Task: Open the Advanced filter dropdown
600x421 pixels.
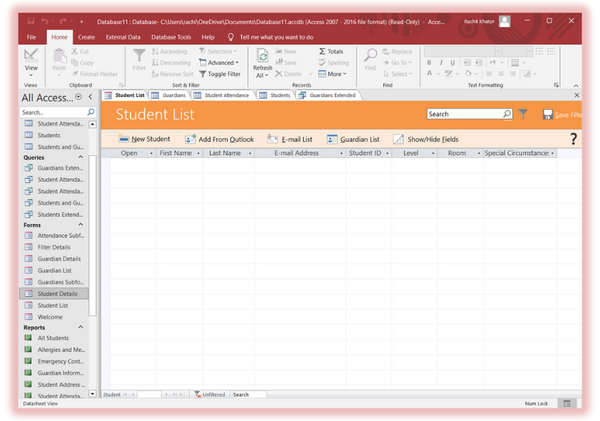Action: coord(219,62)
